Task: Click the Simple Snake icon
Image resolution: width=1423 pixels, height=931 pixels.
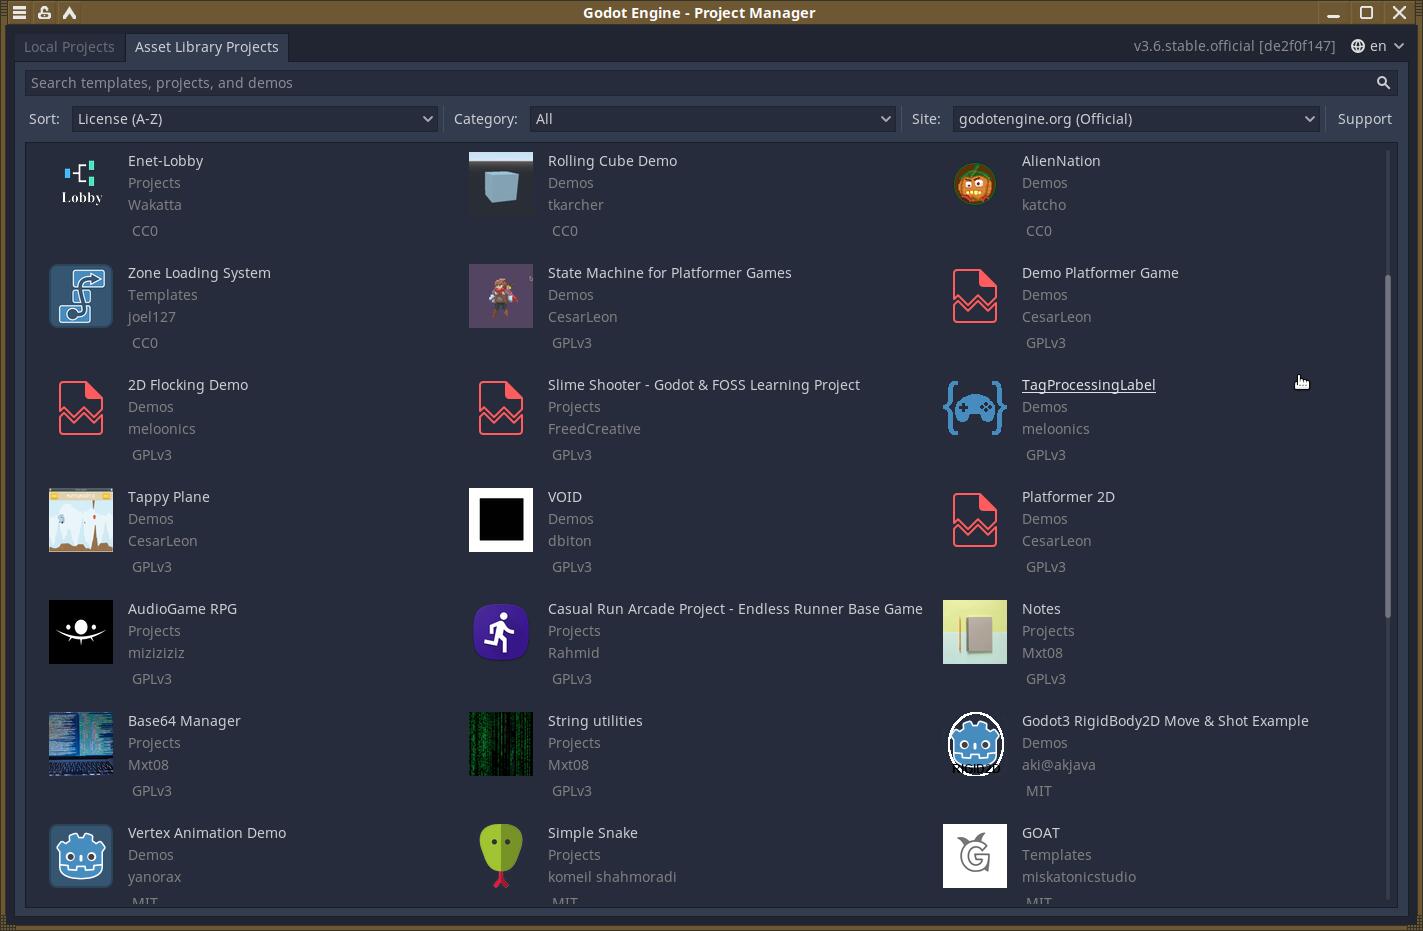Action: pos(501,856)
